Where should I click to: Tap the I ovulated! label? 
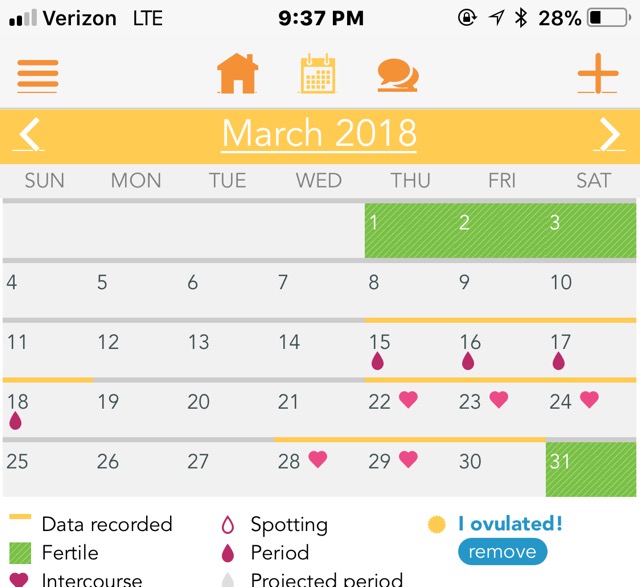pos(510,524)
